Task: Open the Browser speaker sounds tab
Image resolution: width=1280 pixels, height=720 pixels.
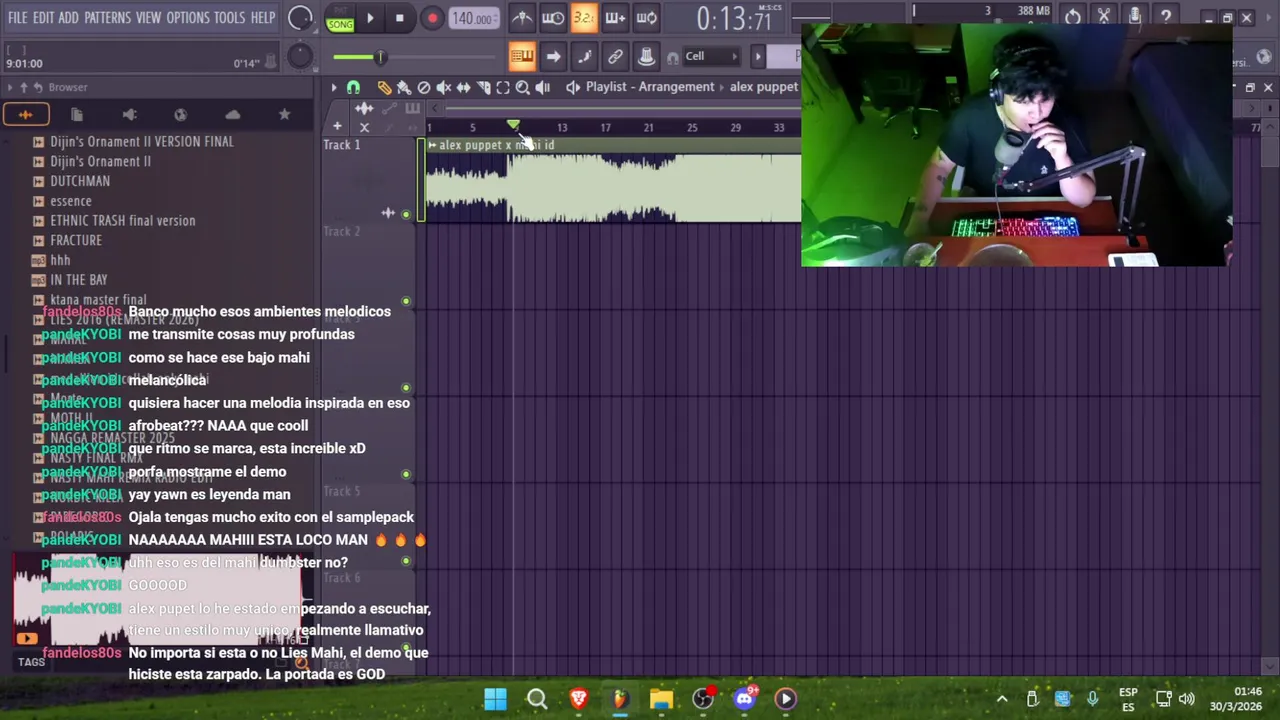Action: click(x=129, y=115)
